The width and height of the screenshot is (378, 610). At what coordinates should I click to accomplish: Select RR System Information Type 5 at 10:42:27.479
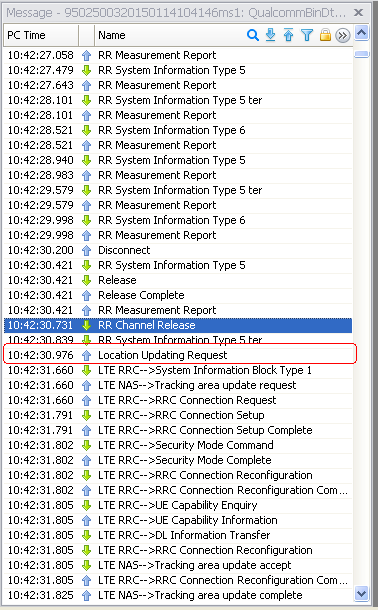point(178,70)
